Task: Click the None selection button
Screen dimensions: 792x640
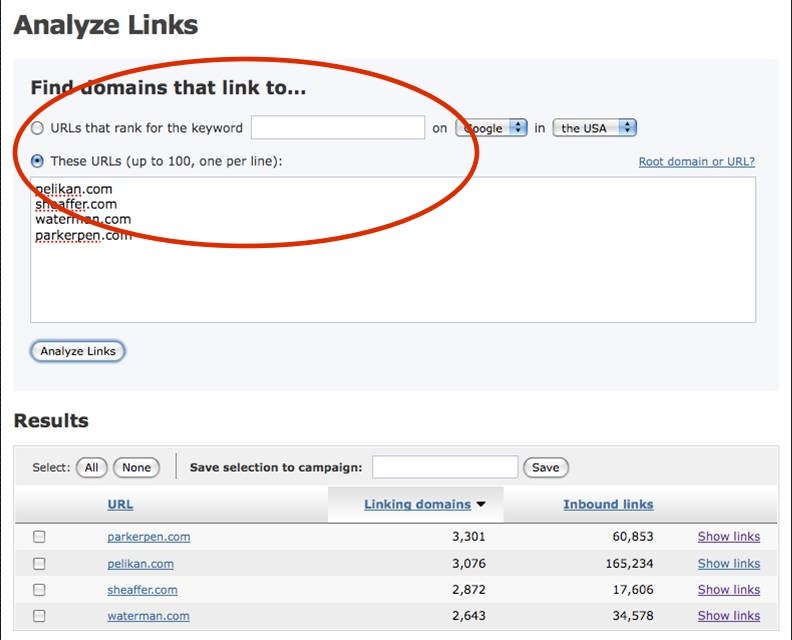Action: click(136, 467)
